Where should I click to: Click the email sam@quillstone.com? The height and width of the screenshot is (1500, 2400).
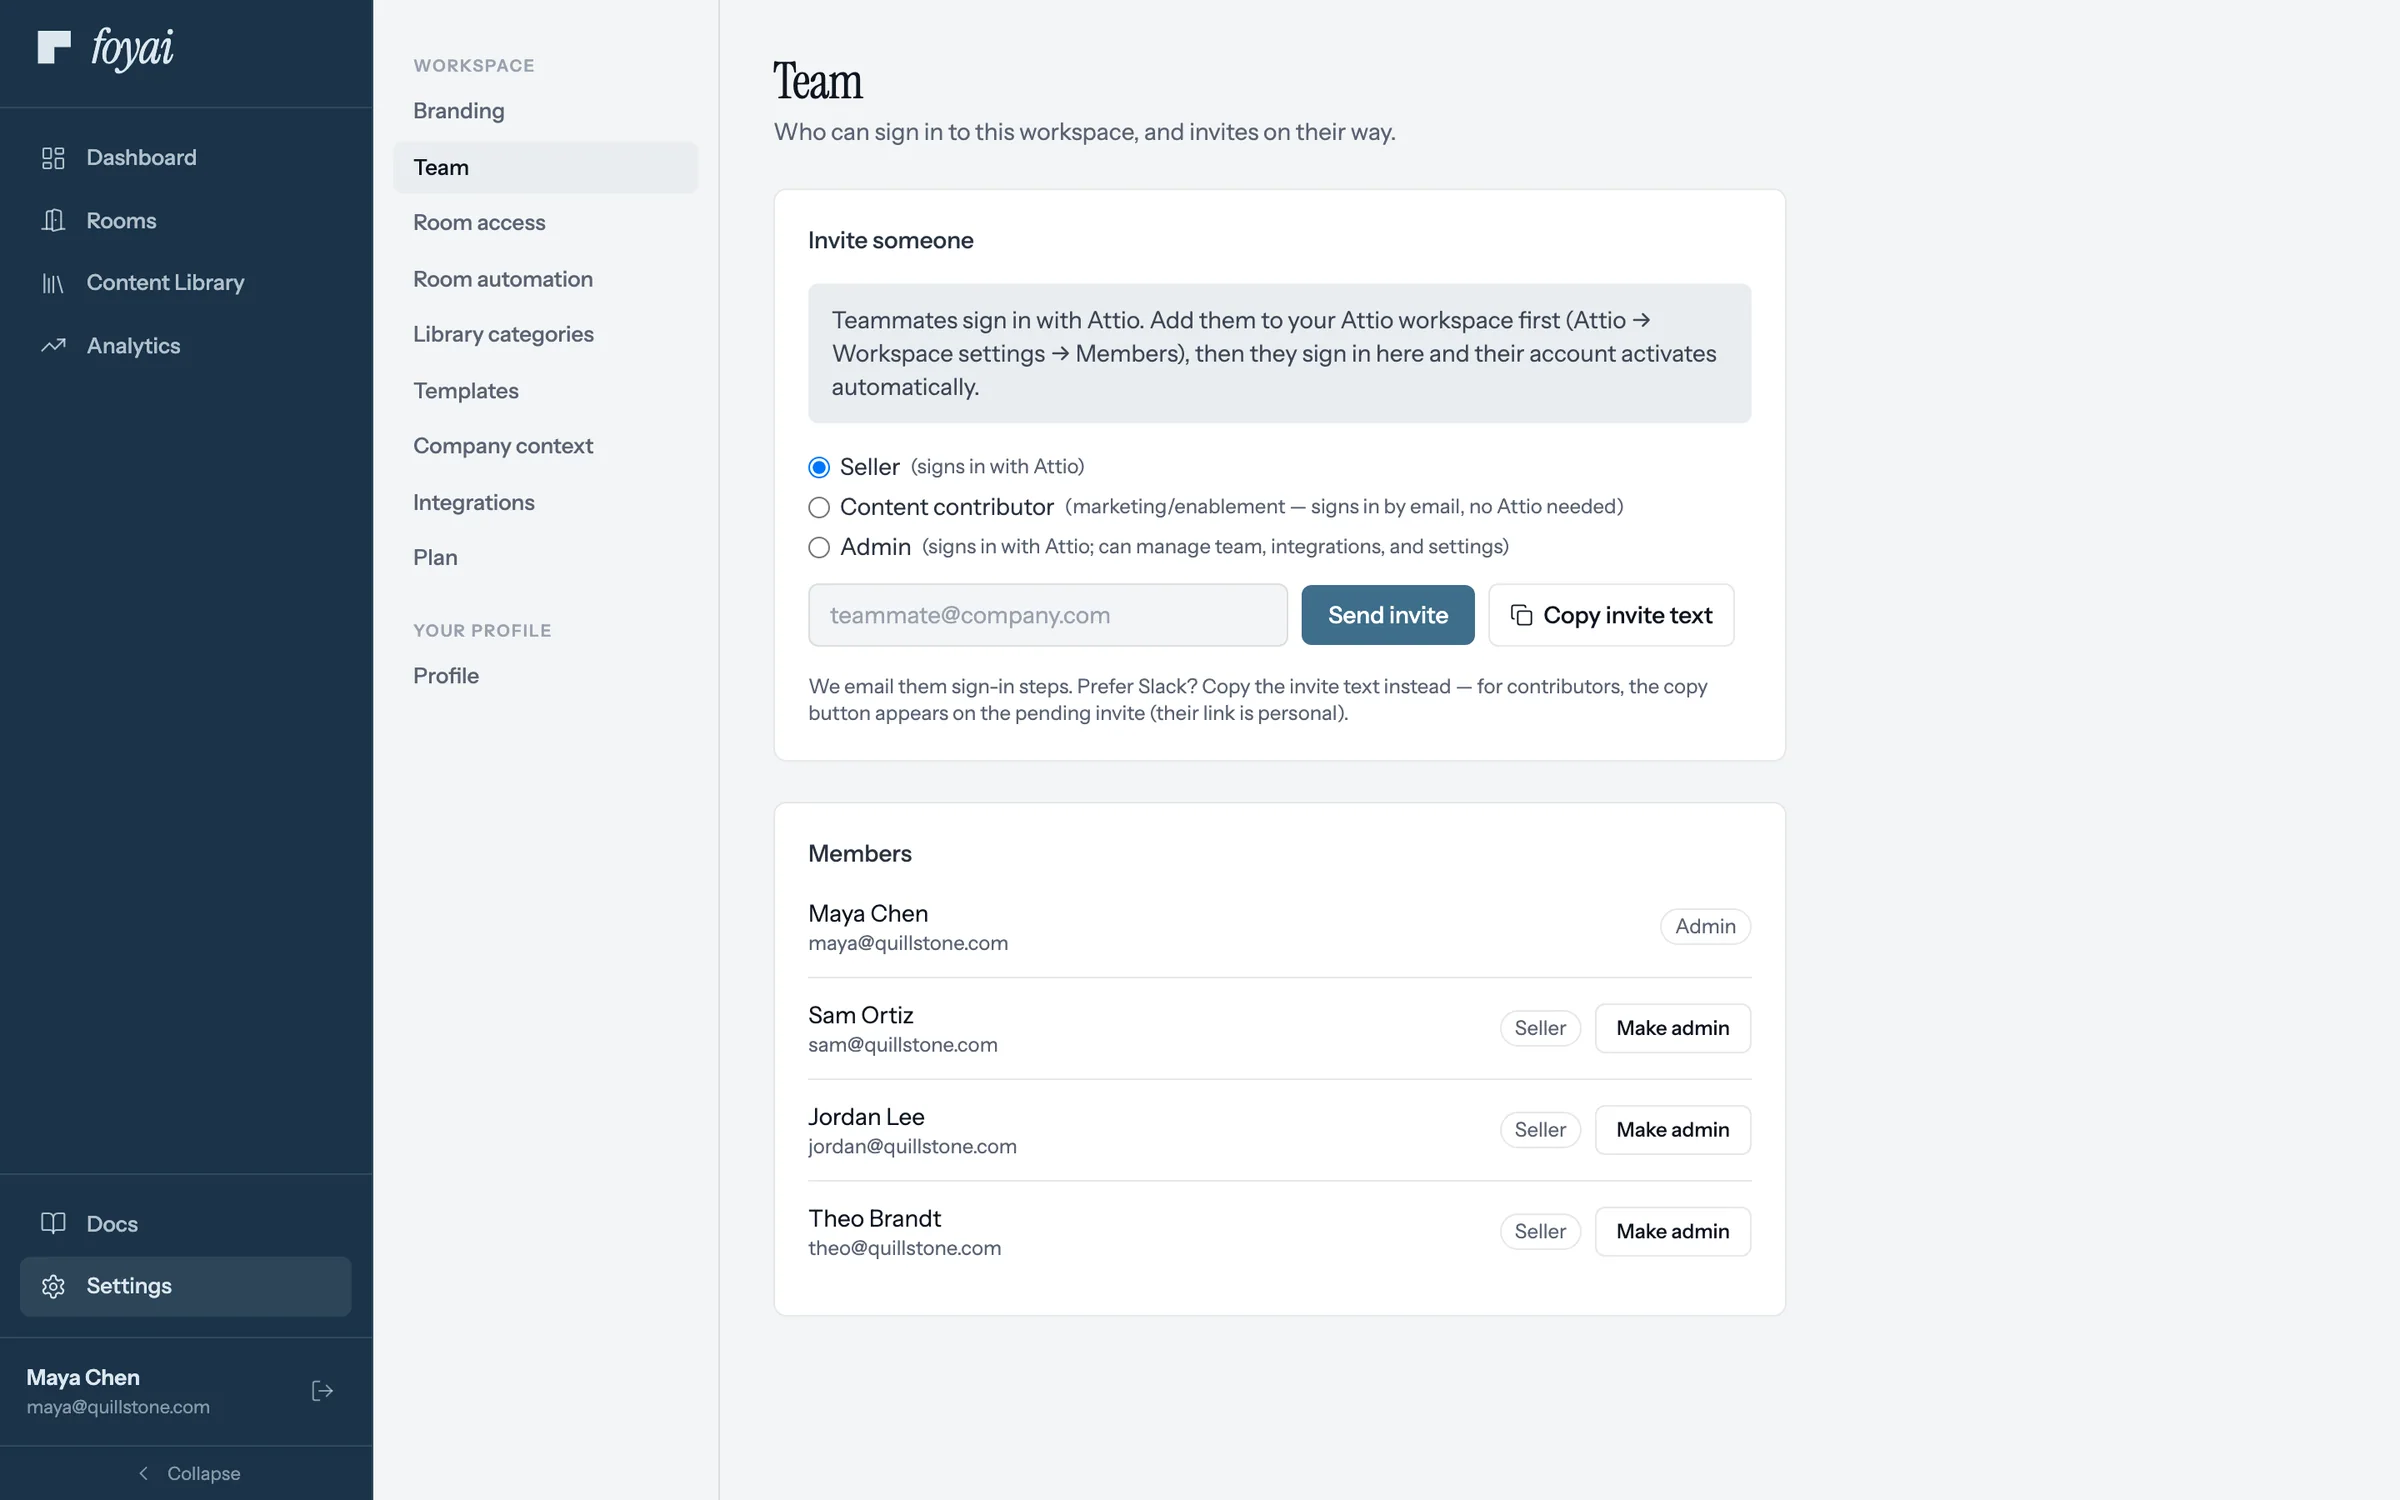tap(902, 1045)
